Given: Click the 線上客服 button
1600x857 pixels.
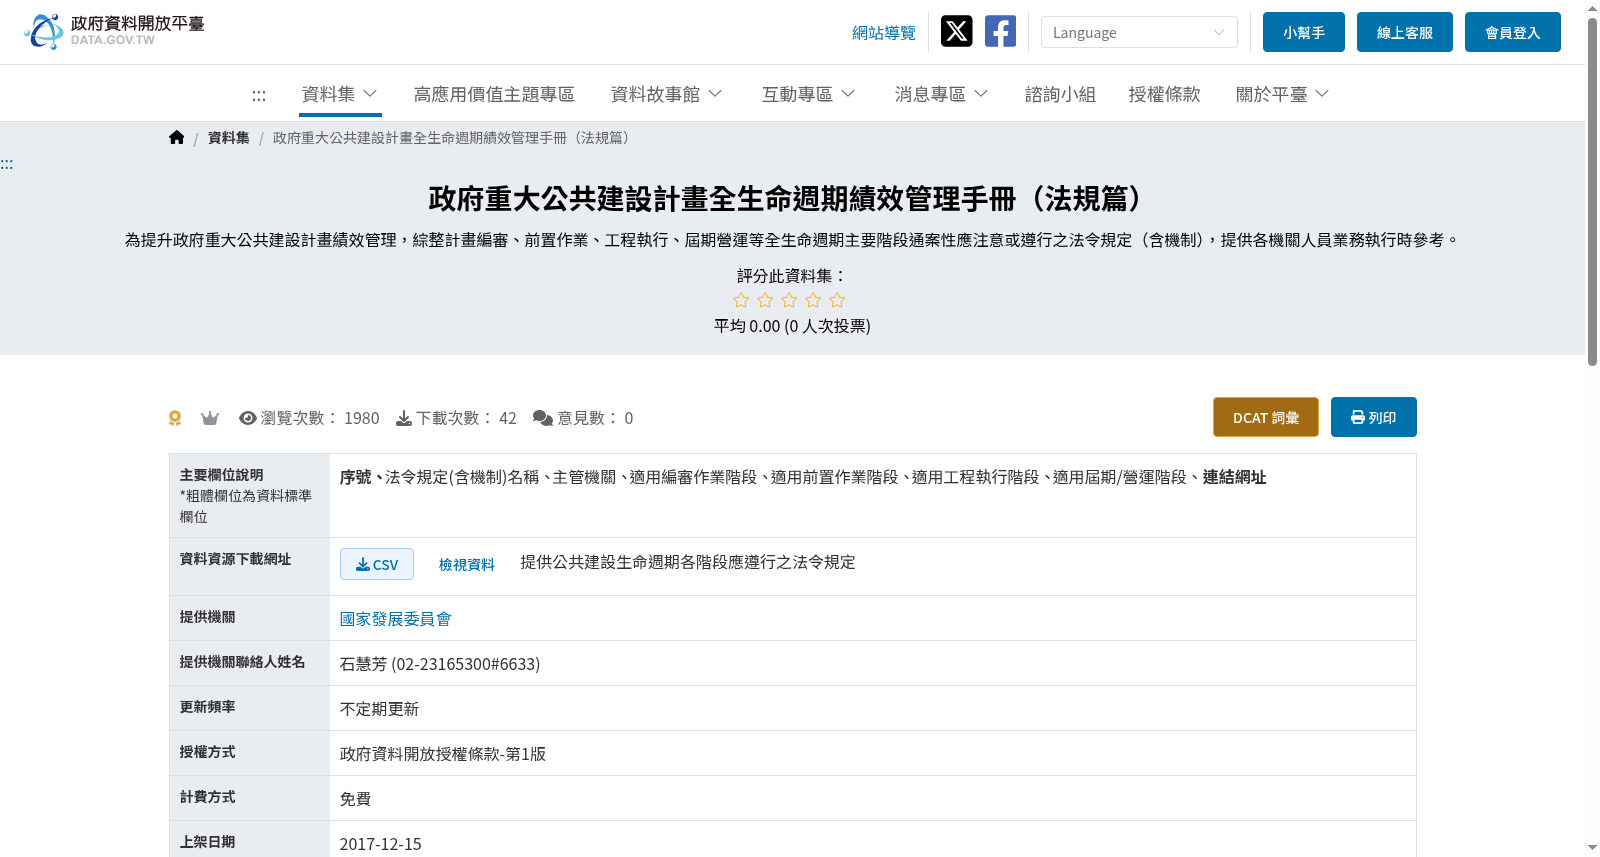Looking at the screenshot, I should click(x=1405, y=32).
